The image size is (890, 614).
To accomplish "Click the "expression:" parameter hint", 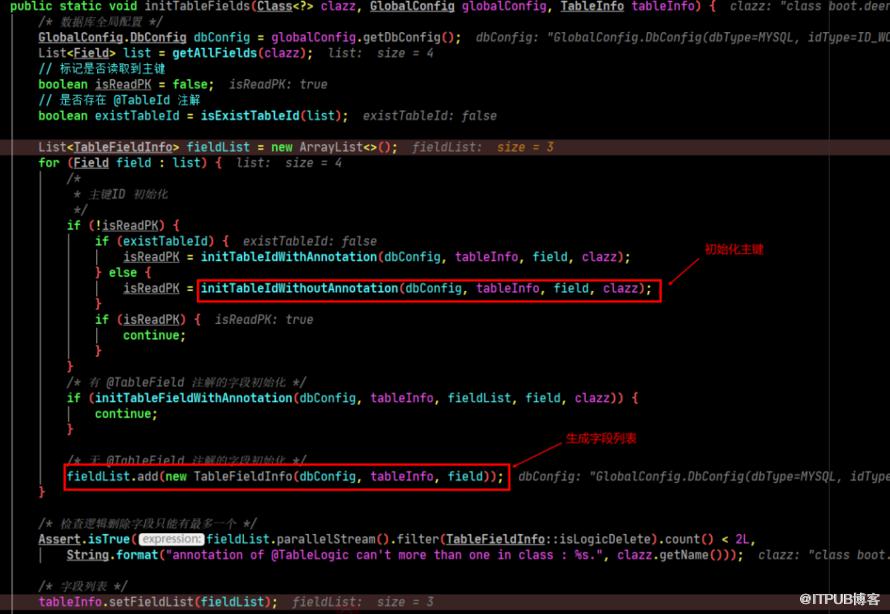I will [x=171, y=539].
